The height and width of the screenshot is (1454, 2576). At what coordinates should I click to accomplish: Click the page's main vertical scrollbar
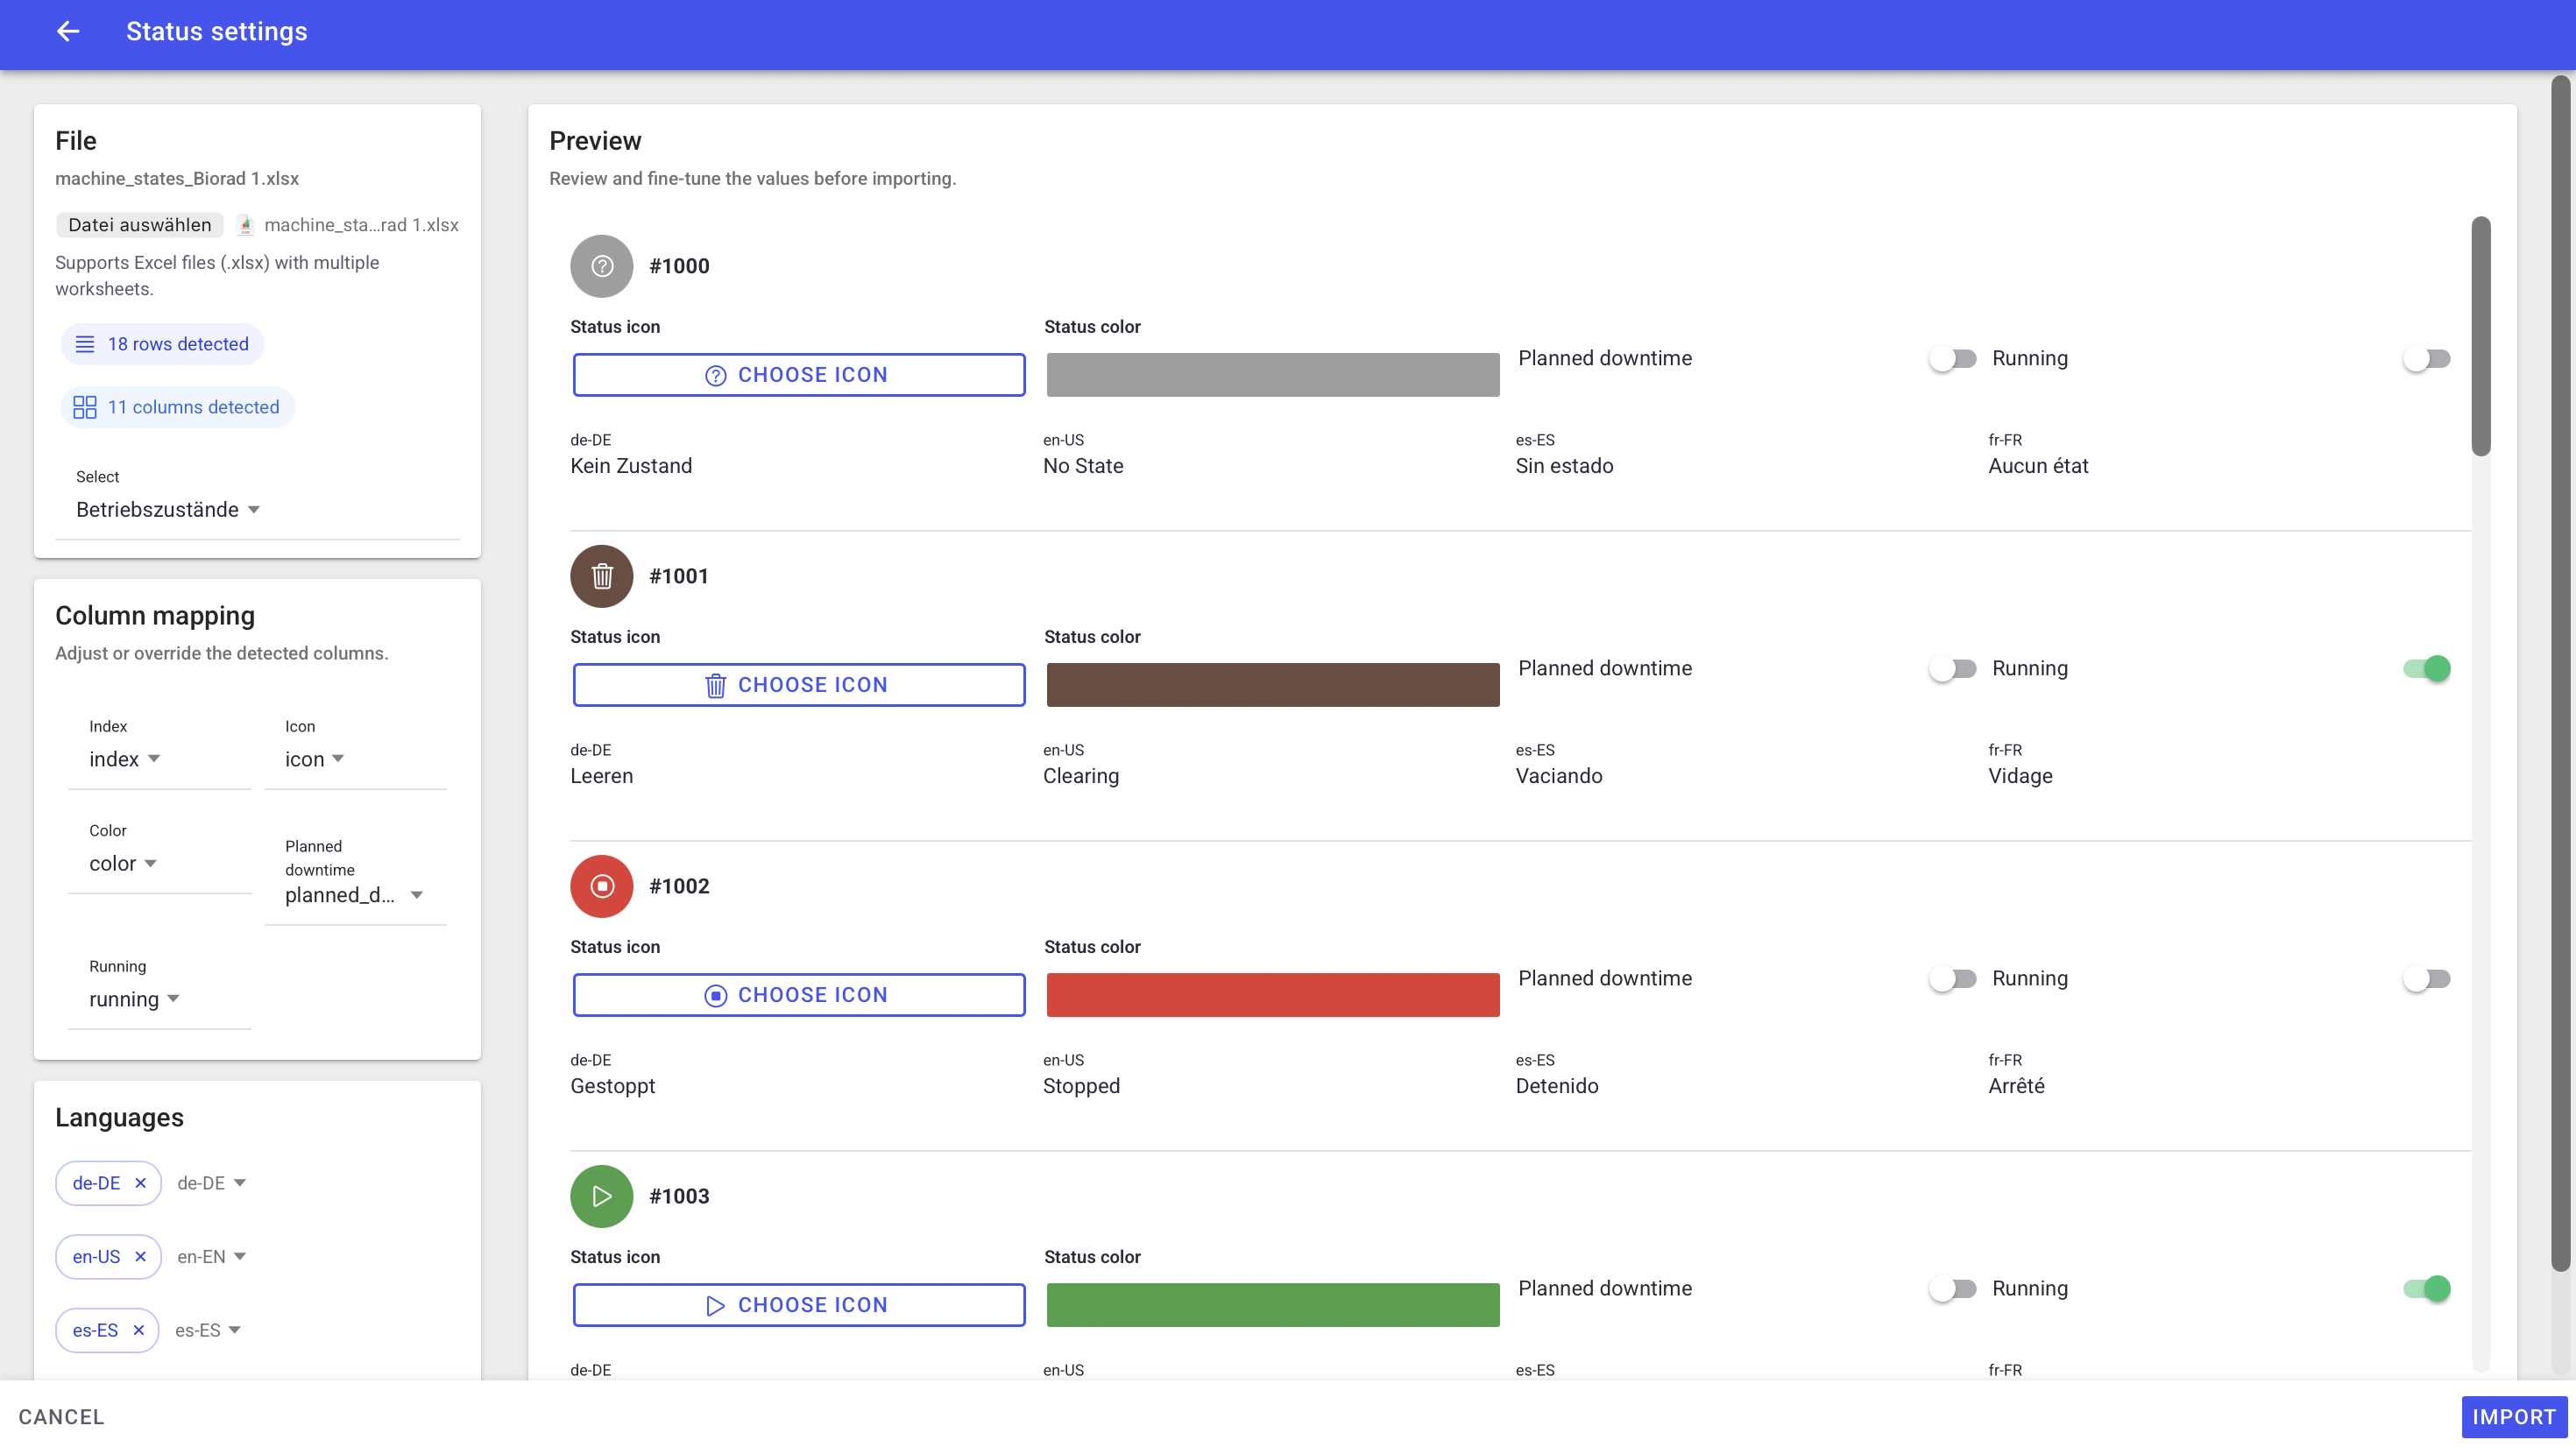tap(2560, 673)
